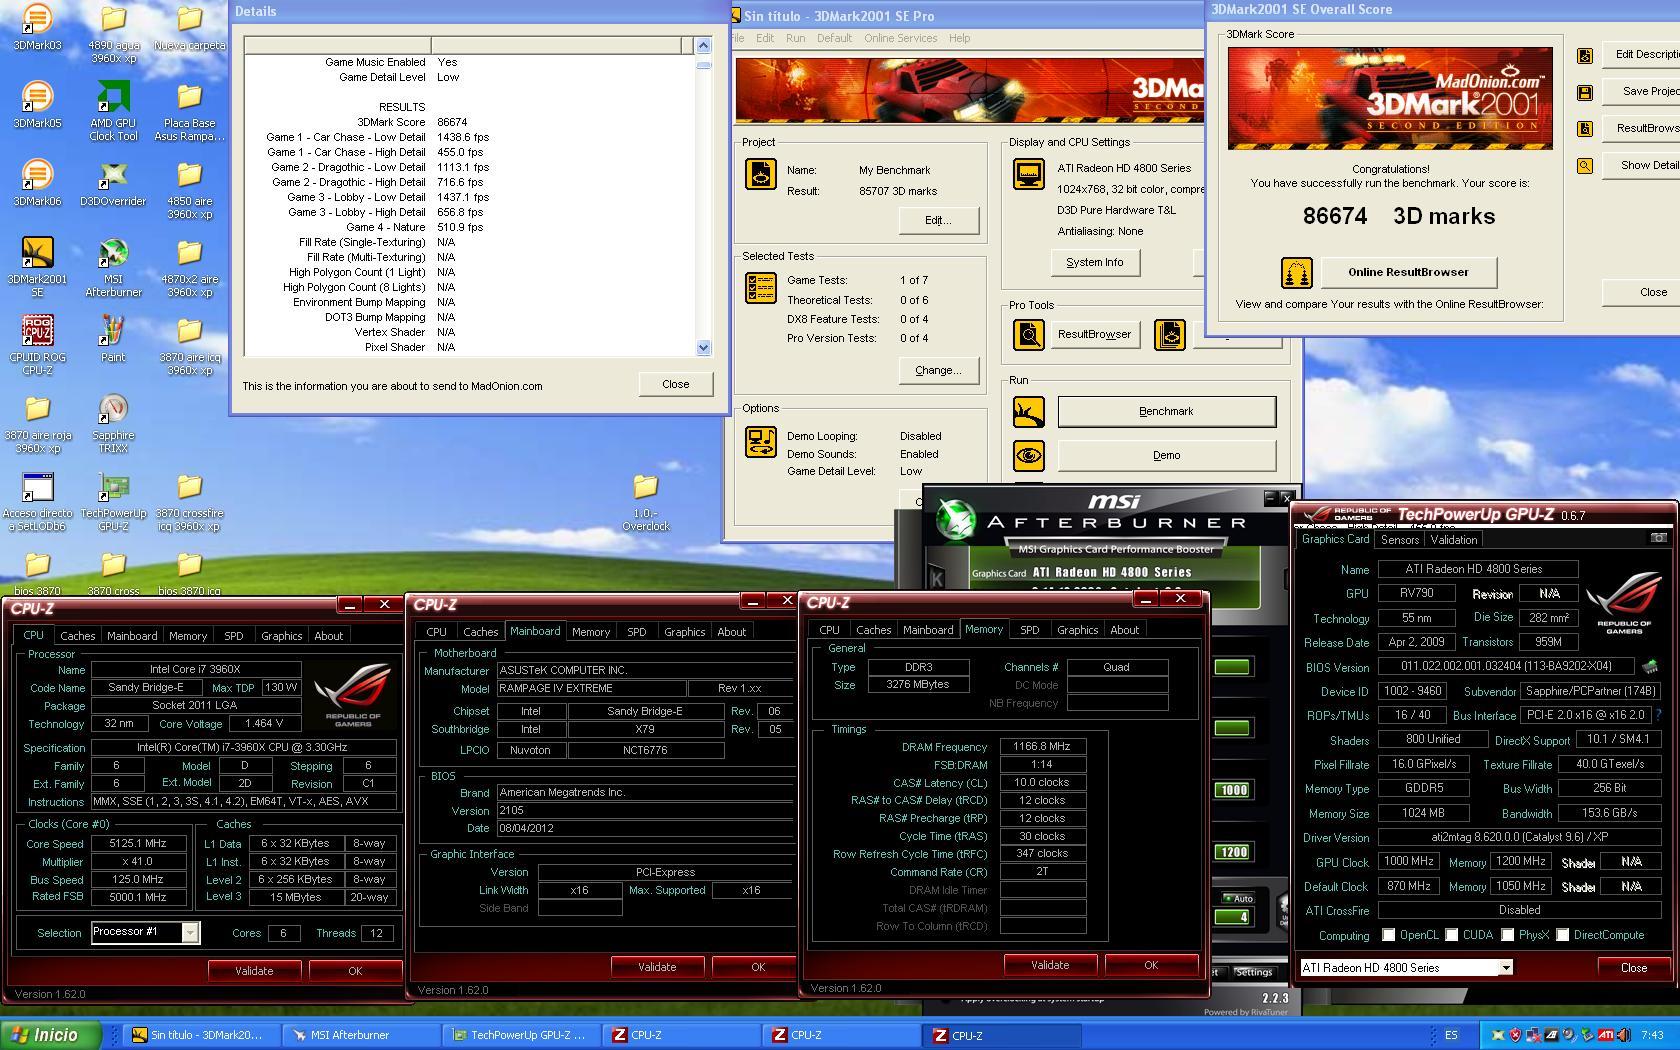Open Placa Base Asus Rampage folder
This screenshot has height=1050, width=1680.
pyautogui.click(x=189, y=111)
